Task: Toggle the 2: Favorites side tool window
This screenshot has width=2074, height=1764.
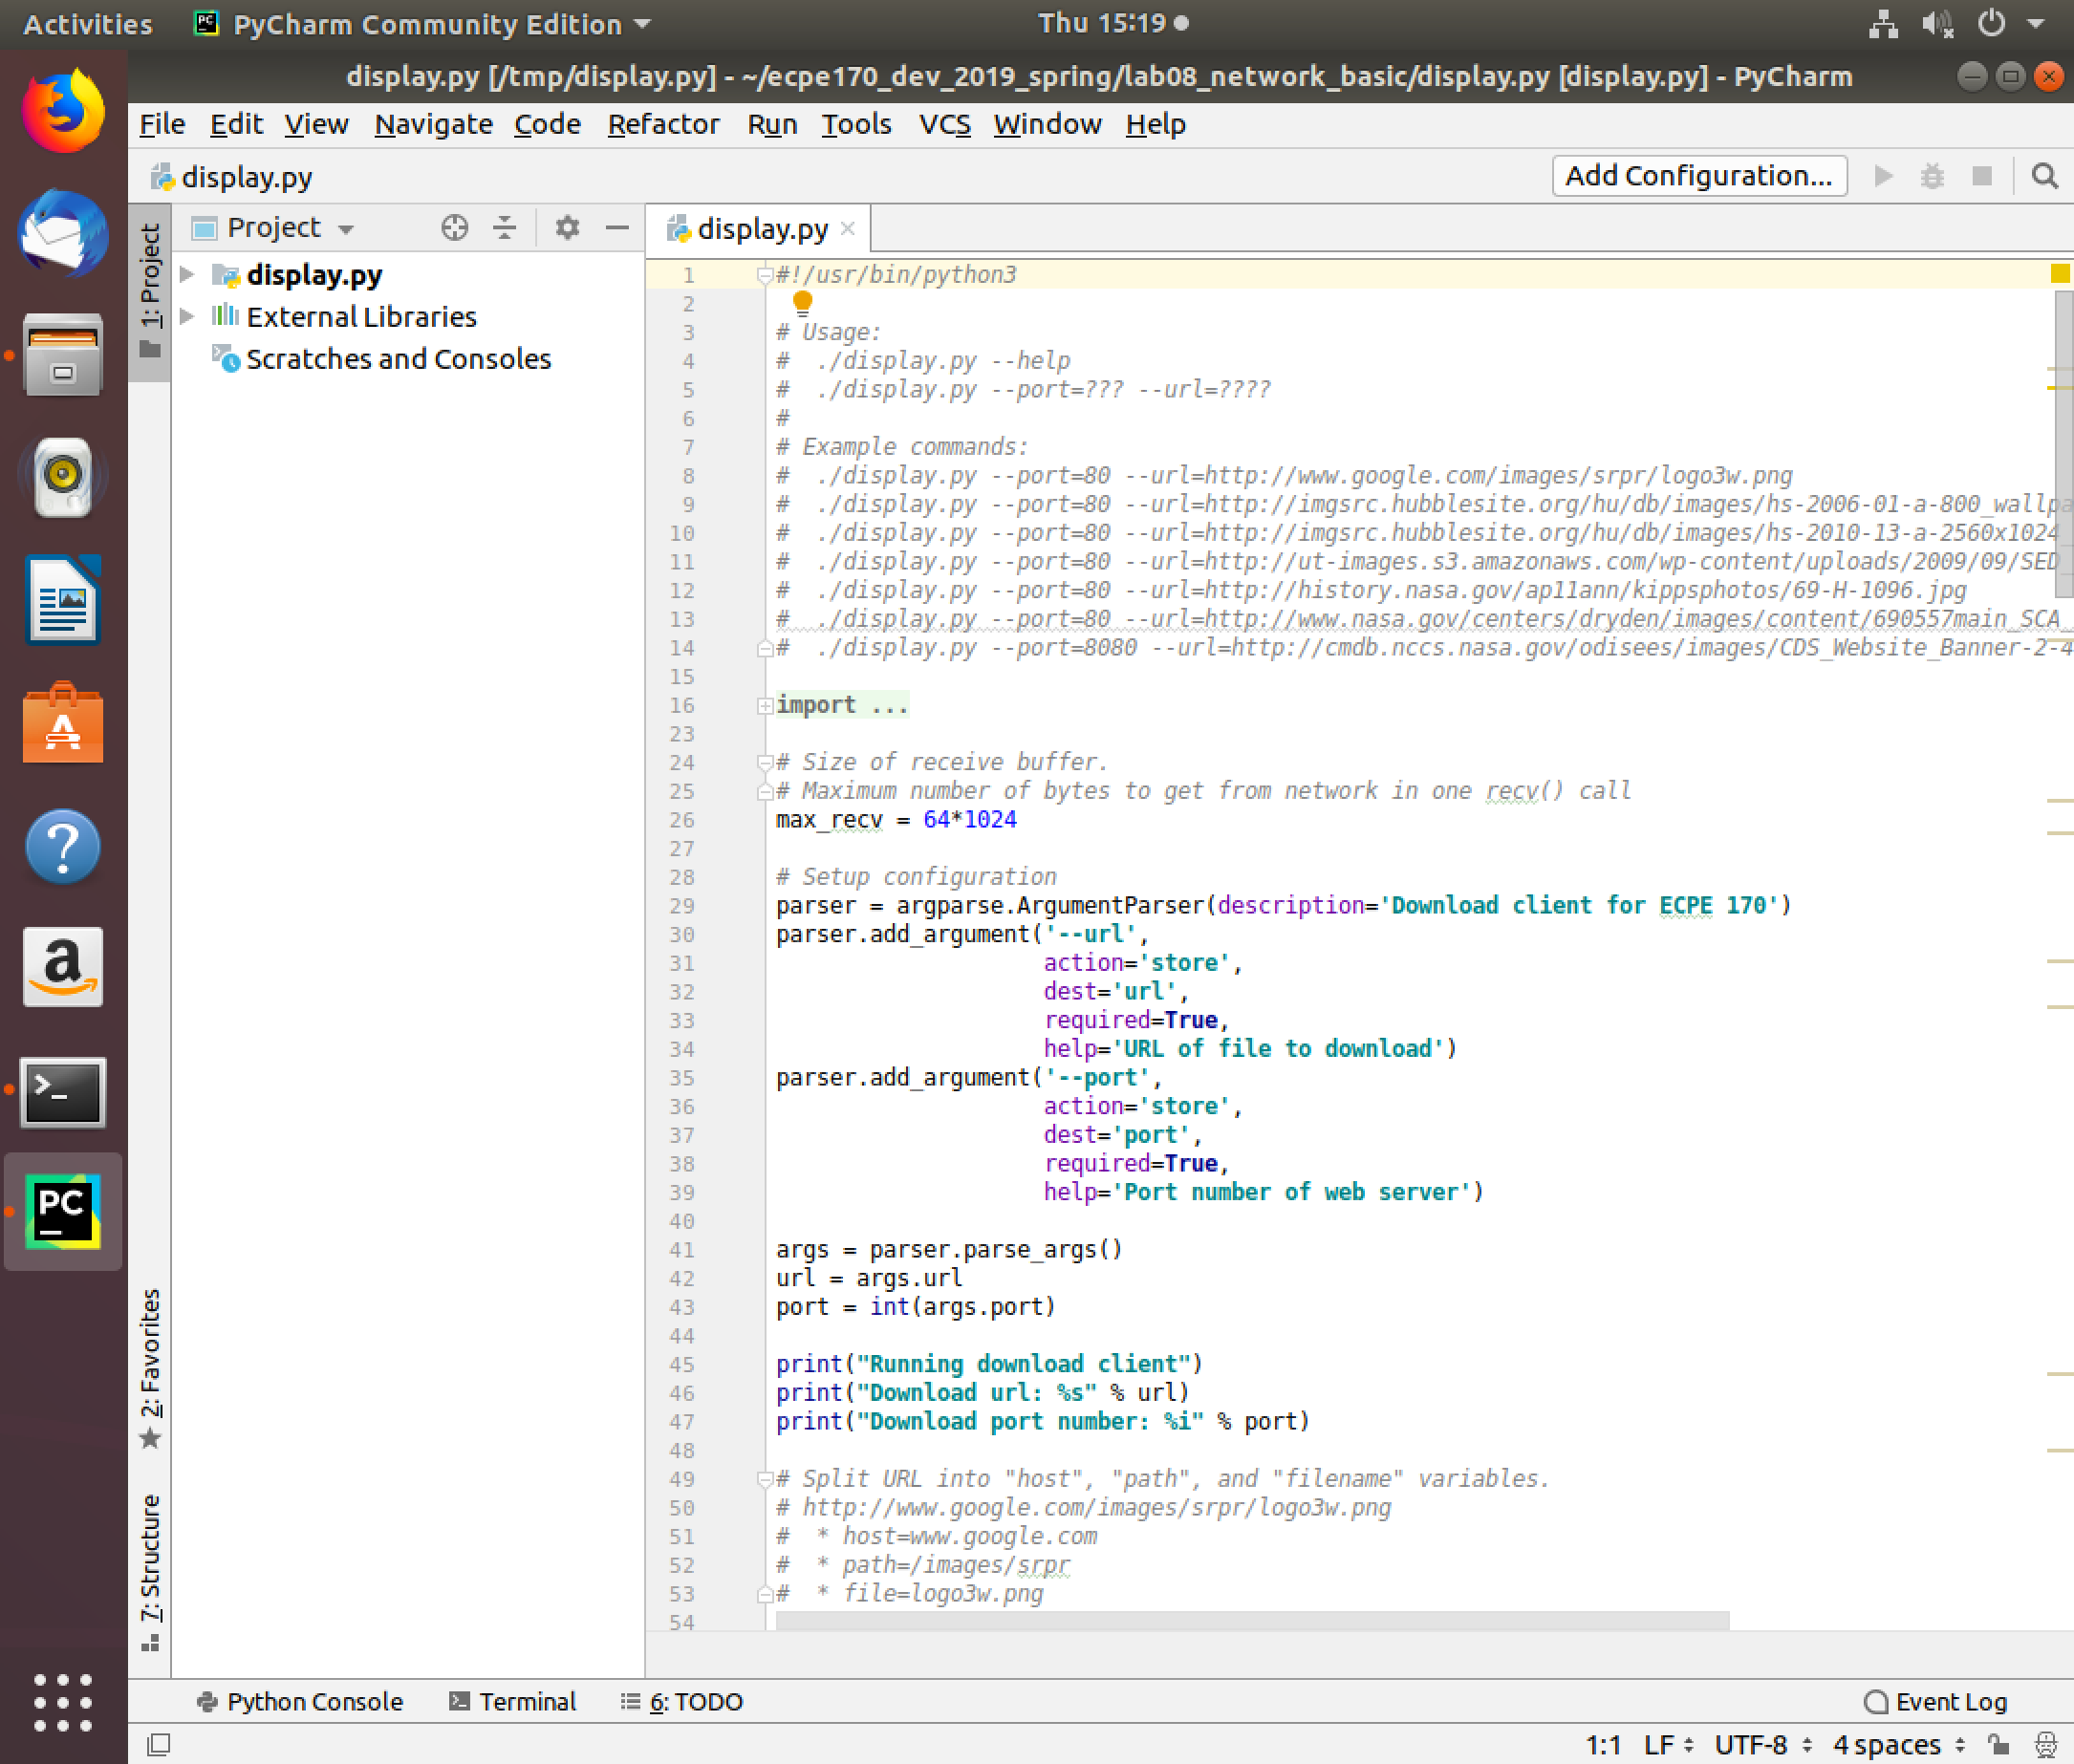Action: point(150,1366)
